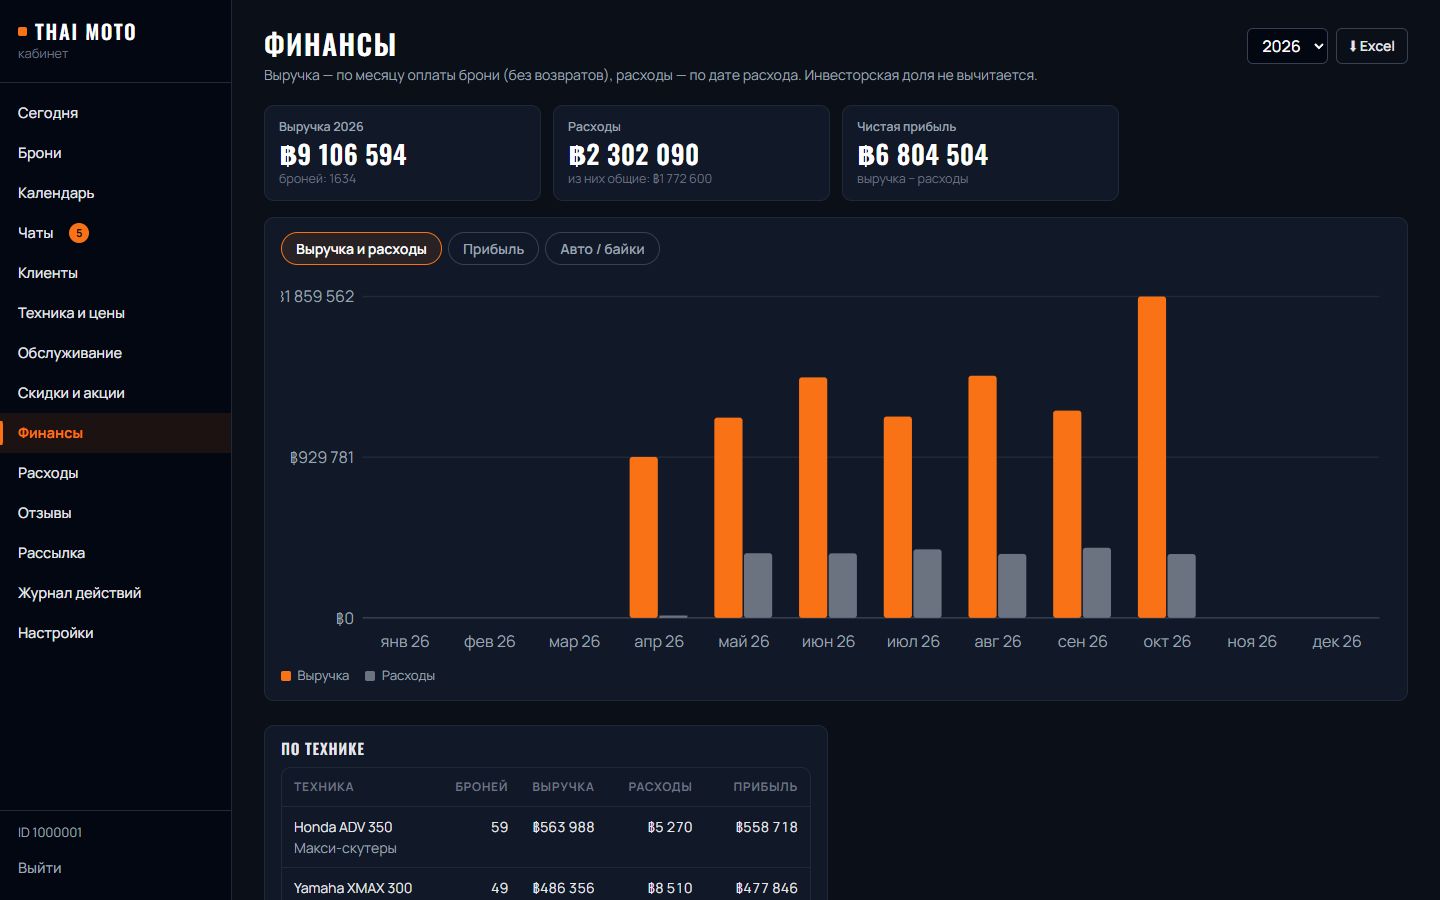Go to Обслуживание section
The image size is (1440, 900).
(115, 353)
